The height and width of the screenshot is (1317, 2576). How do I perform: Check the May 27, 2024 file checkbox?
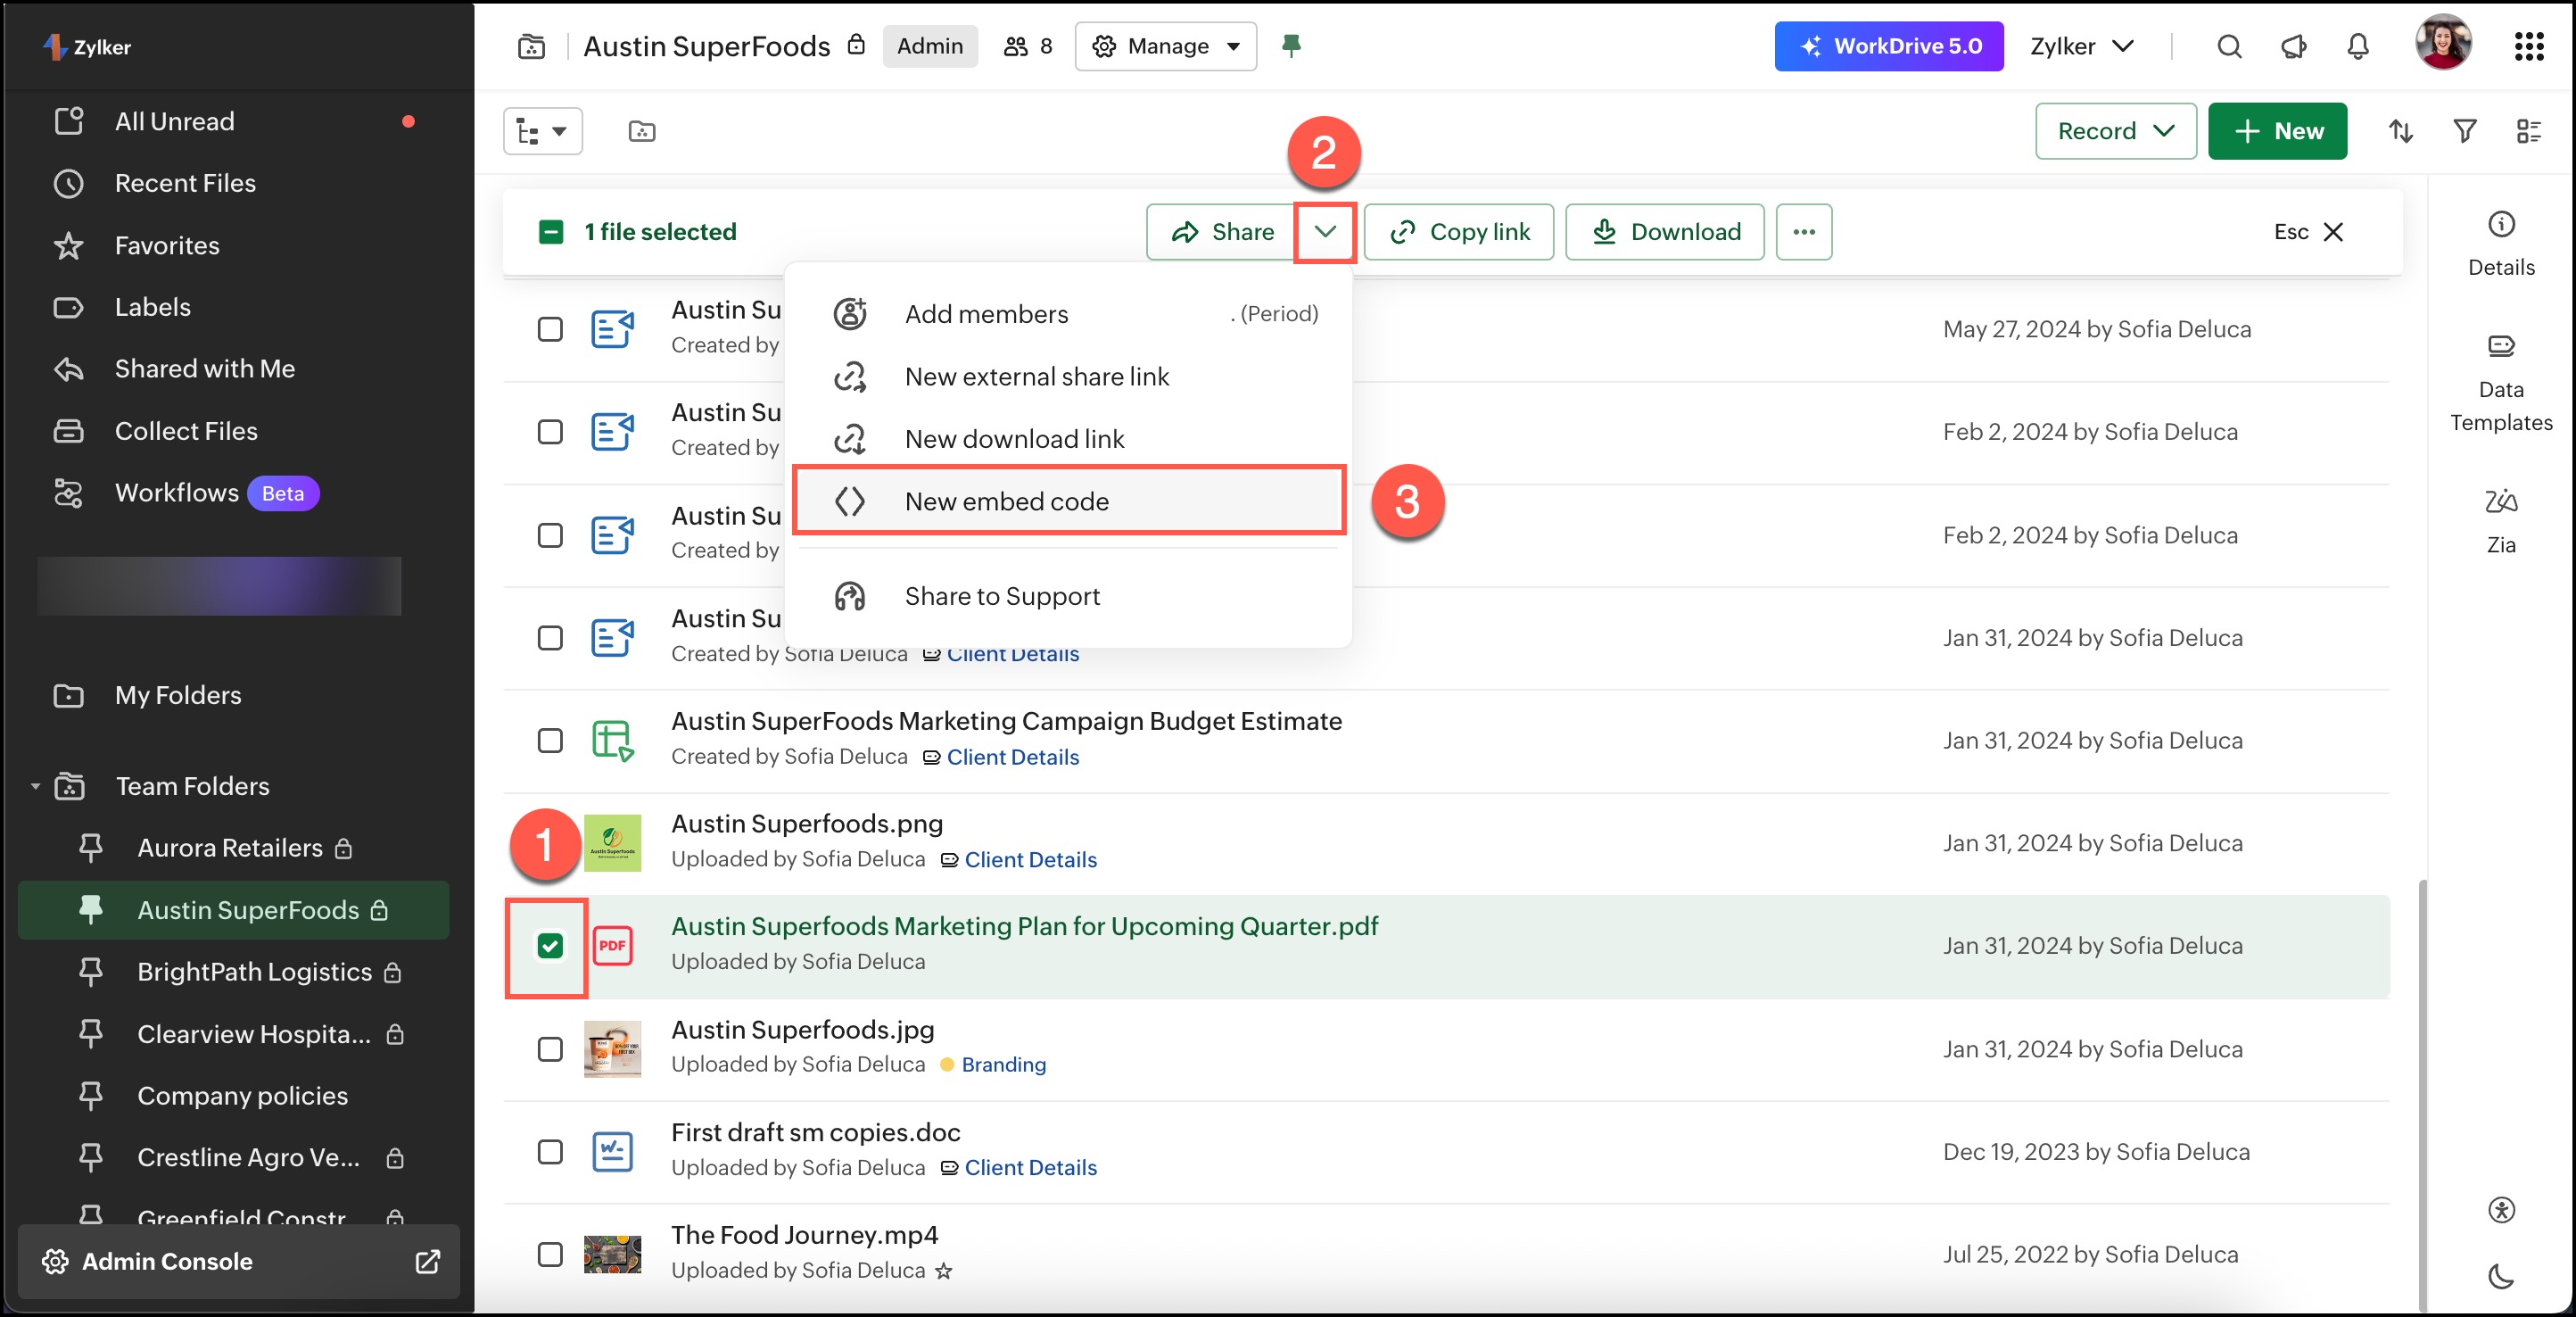point(550,329)
